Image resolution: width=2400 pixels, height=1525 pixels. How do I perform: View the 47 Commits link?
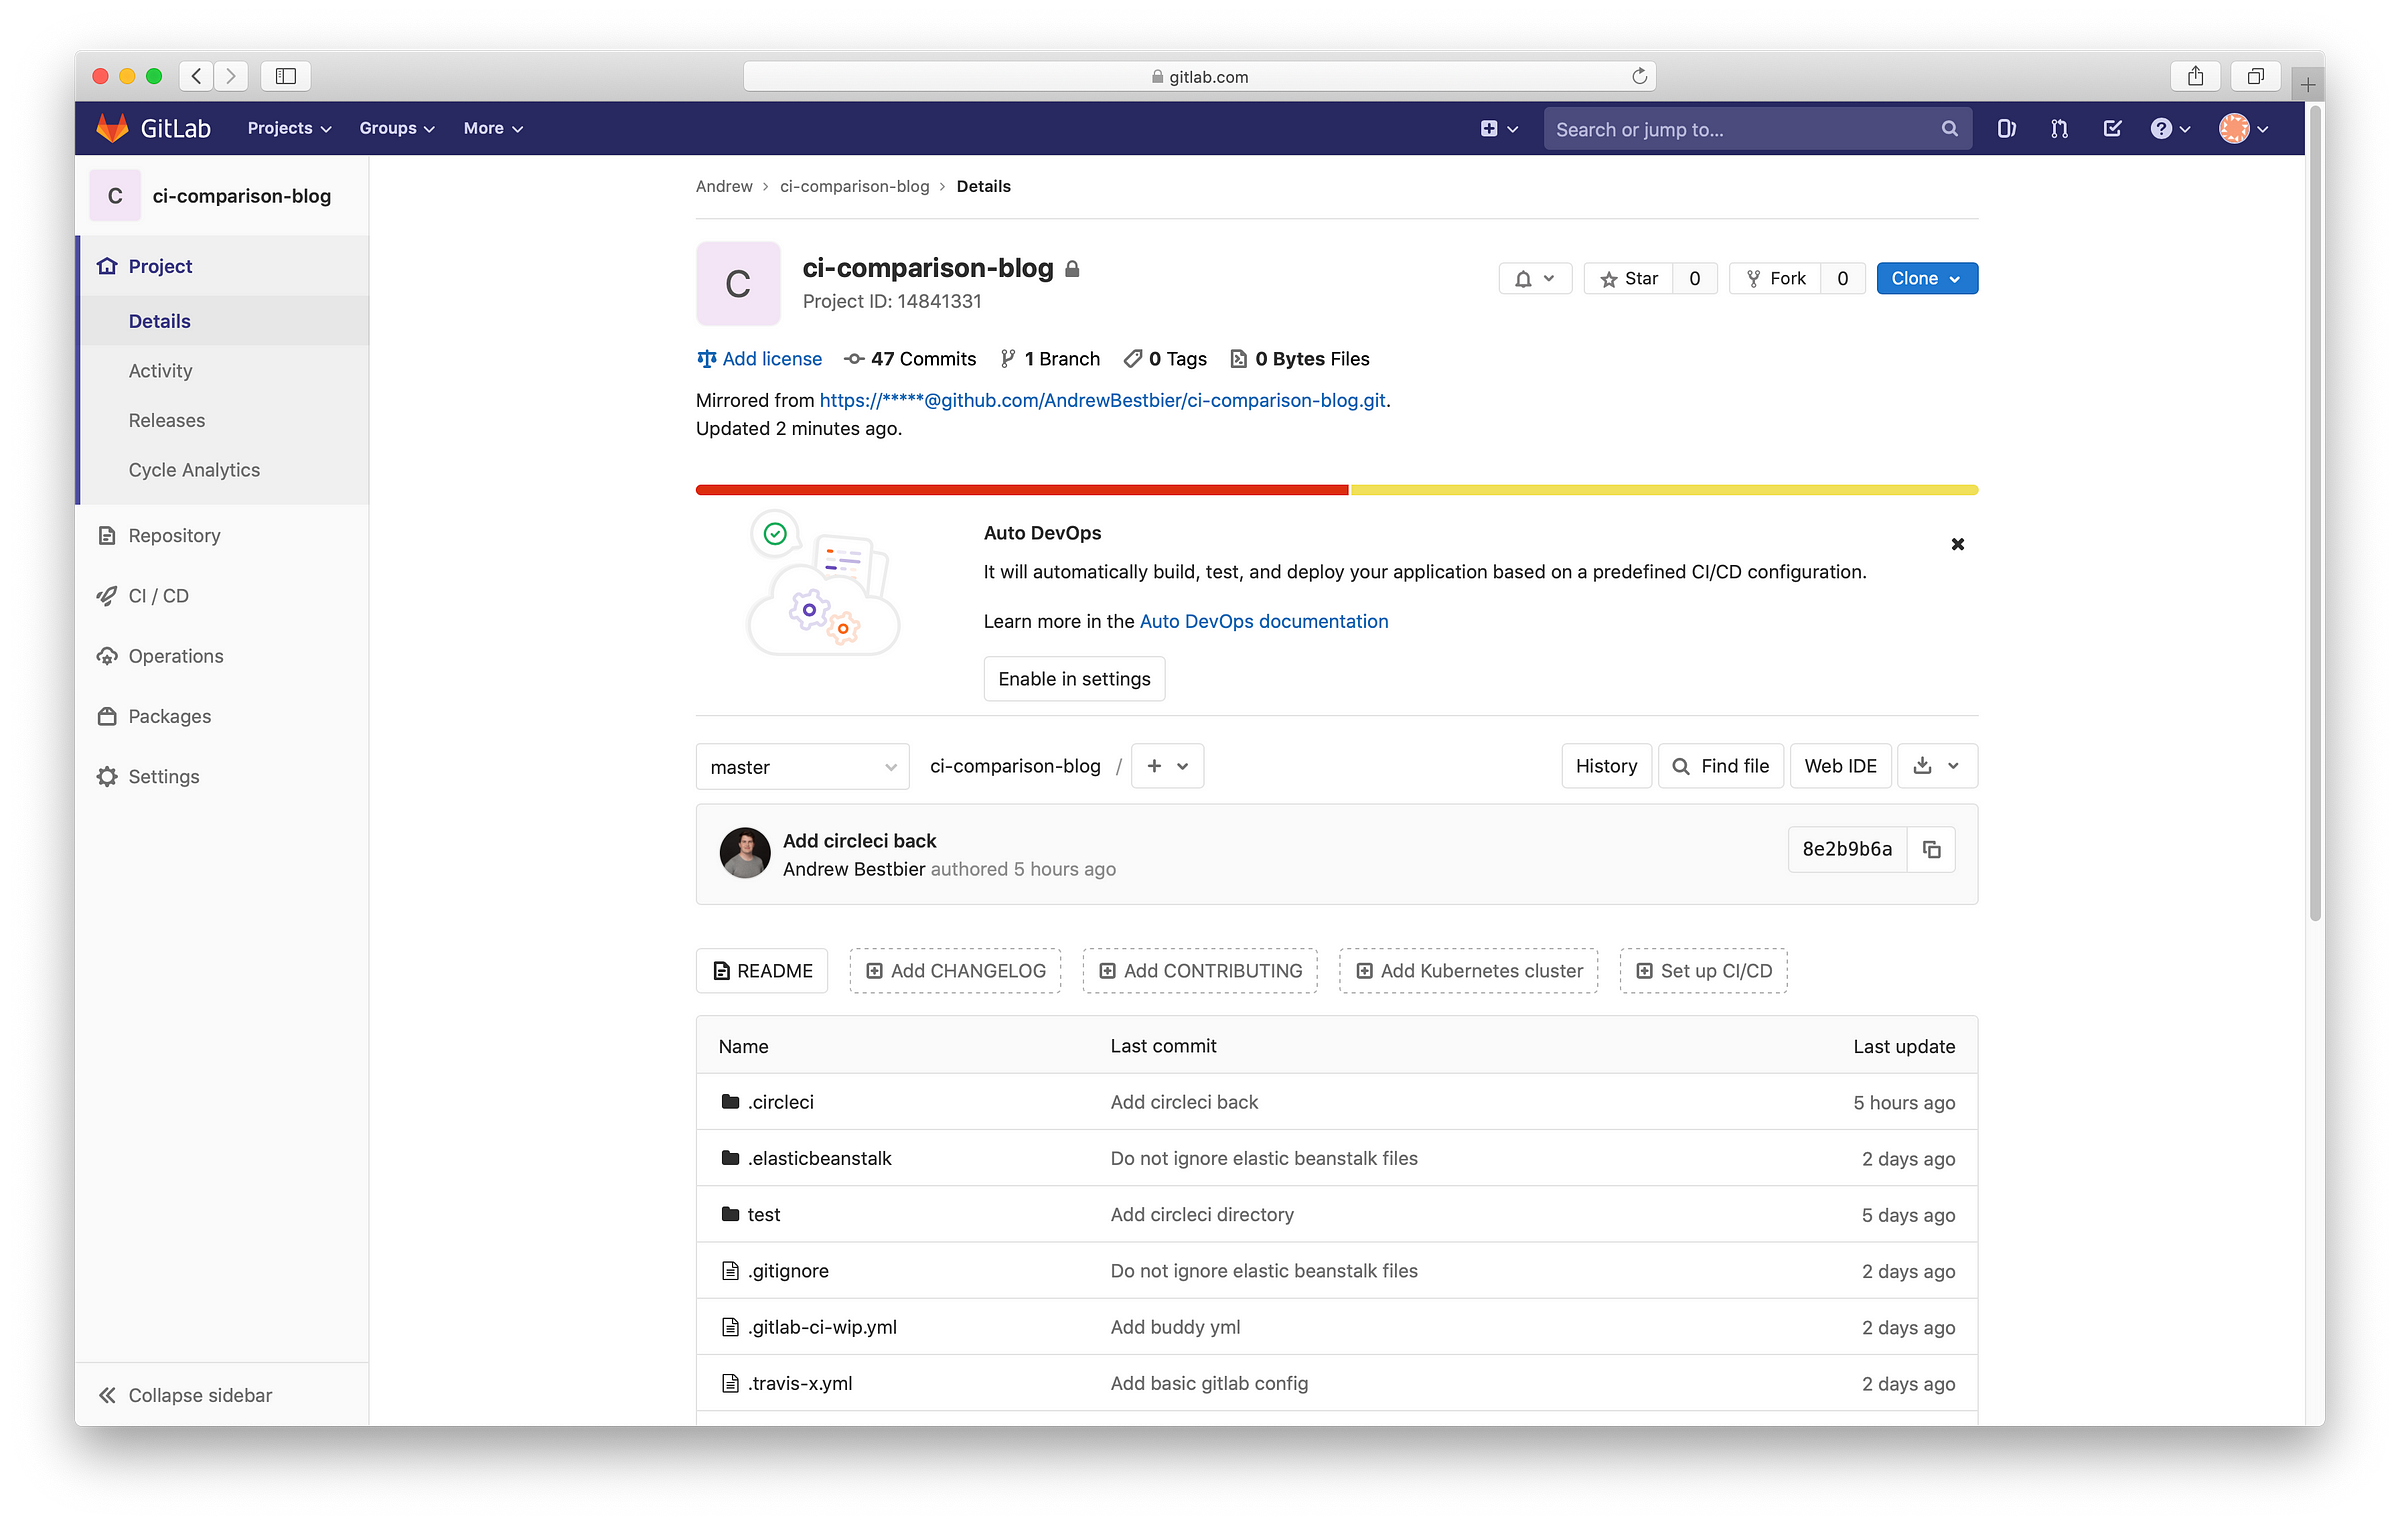pos(910,359)
